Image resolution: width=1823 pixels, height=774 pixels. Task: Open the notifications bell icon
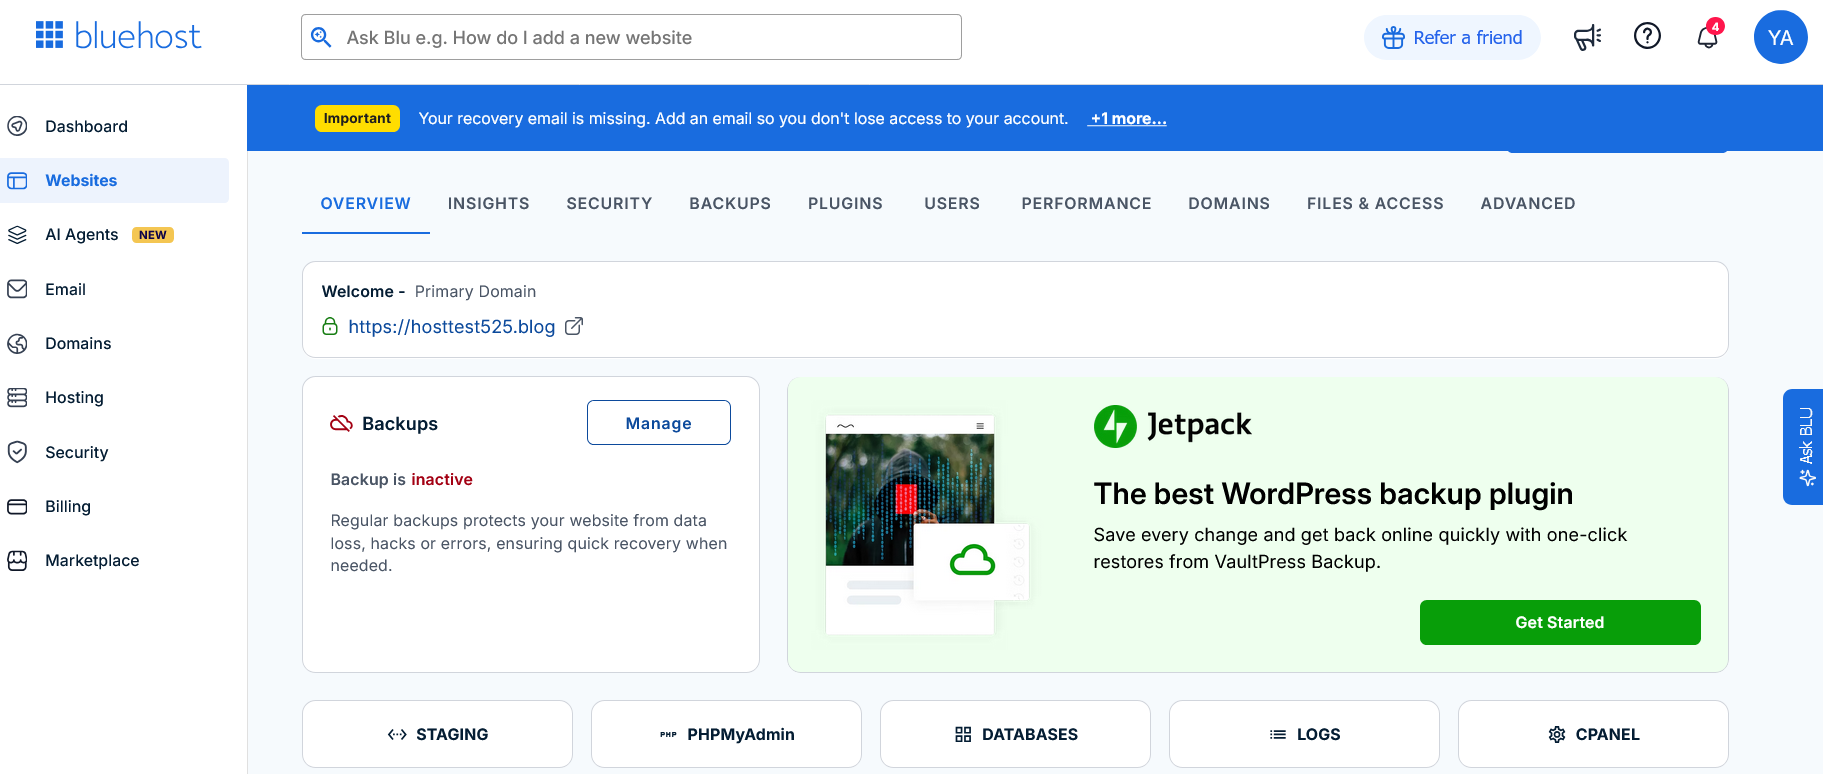pos(1708,37)
